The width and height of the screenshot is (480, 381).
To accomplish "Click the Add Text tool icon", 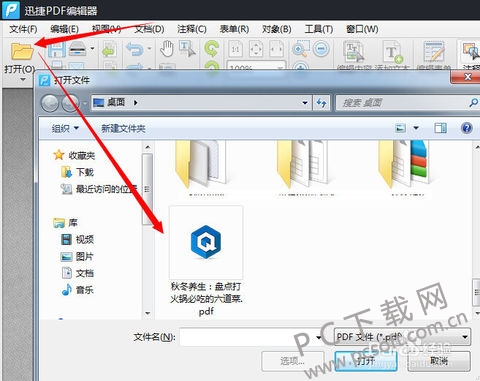I will (x=392, y=52).
